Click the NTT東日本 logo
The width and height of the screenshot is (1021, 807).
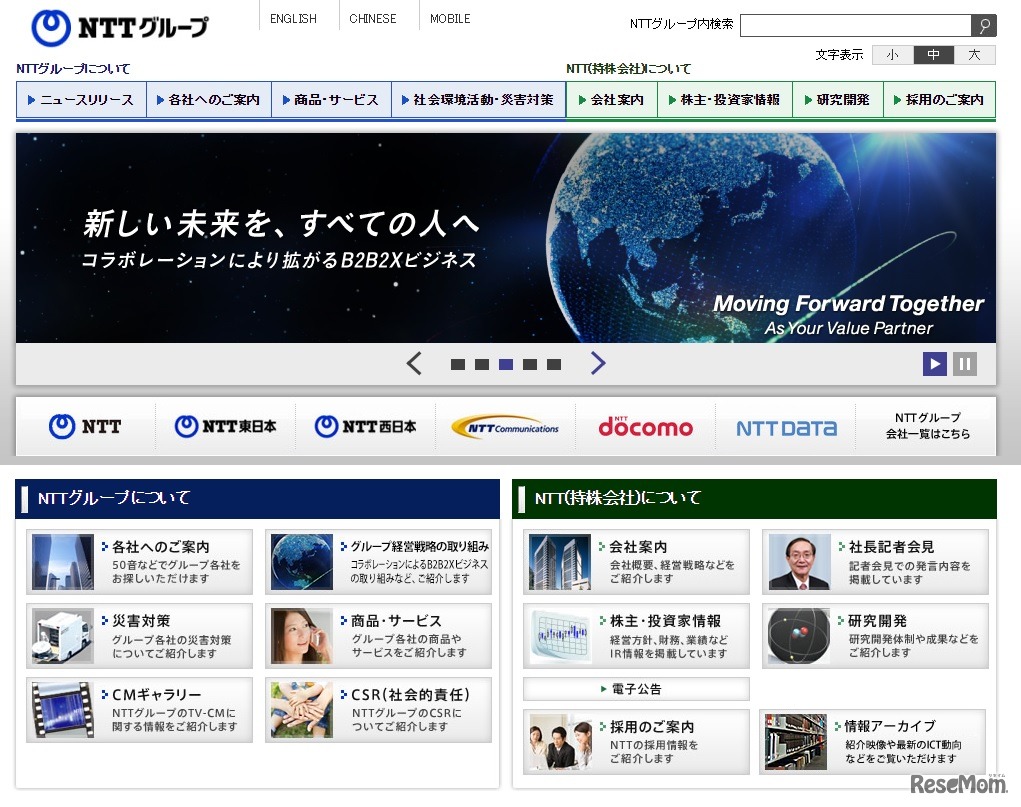(x=226, y=426)
